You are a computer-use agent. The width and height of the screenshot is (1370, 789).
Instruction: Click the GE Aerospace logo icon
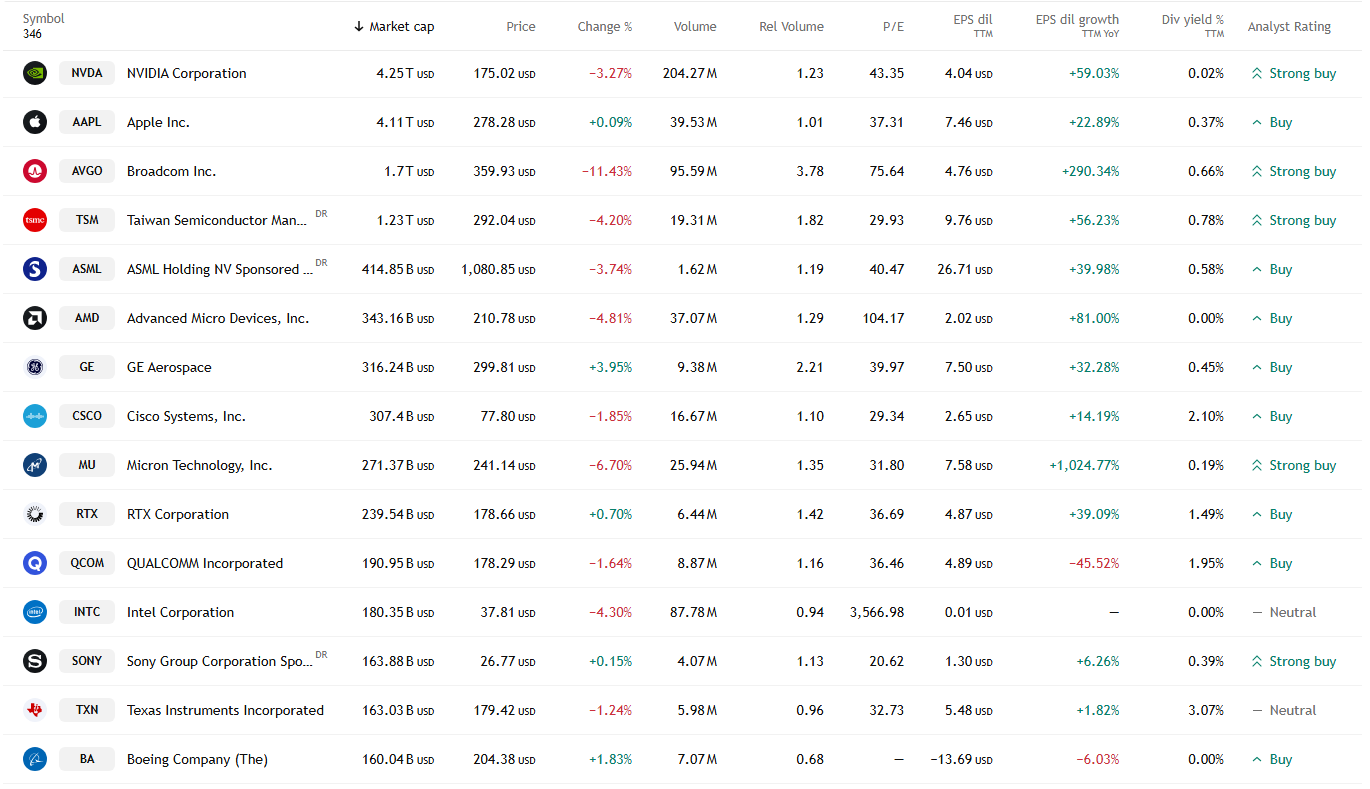click(35, 367)
